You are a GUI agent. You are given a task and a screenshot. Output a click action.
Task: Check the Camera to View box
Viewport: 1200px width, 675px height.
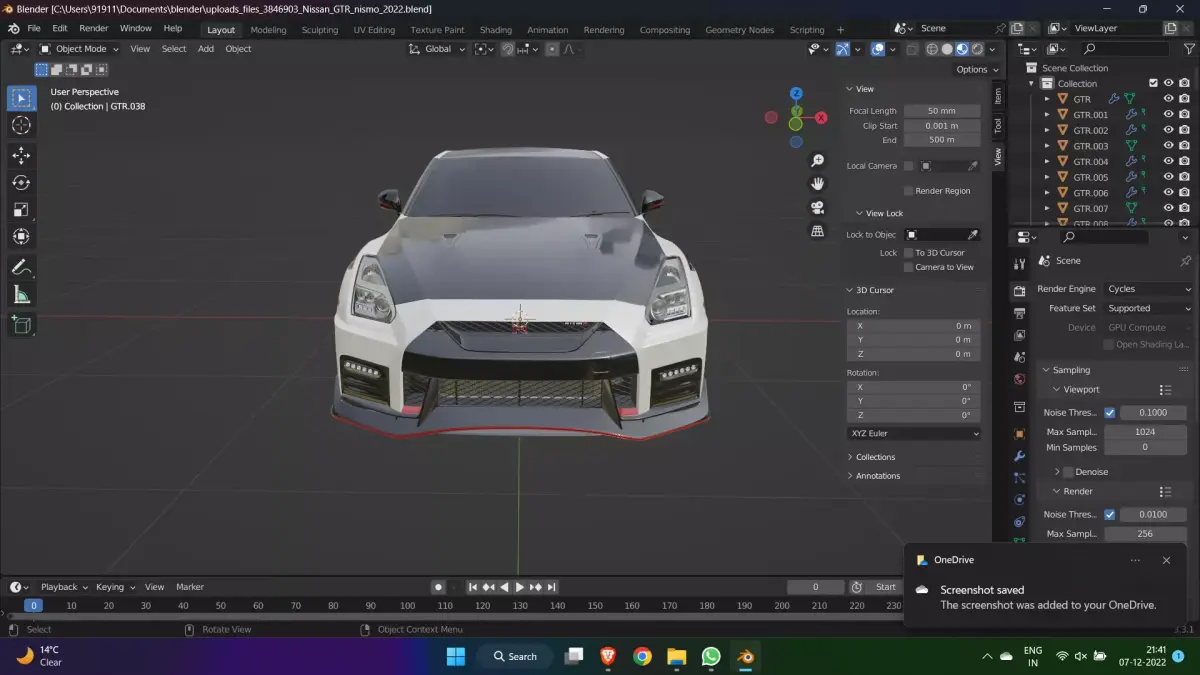[908, 267]
